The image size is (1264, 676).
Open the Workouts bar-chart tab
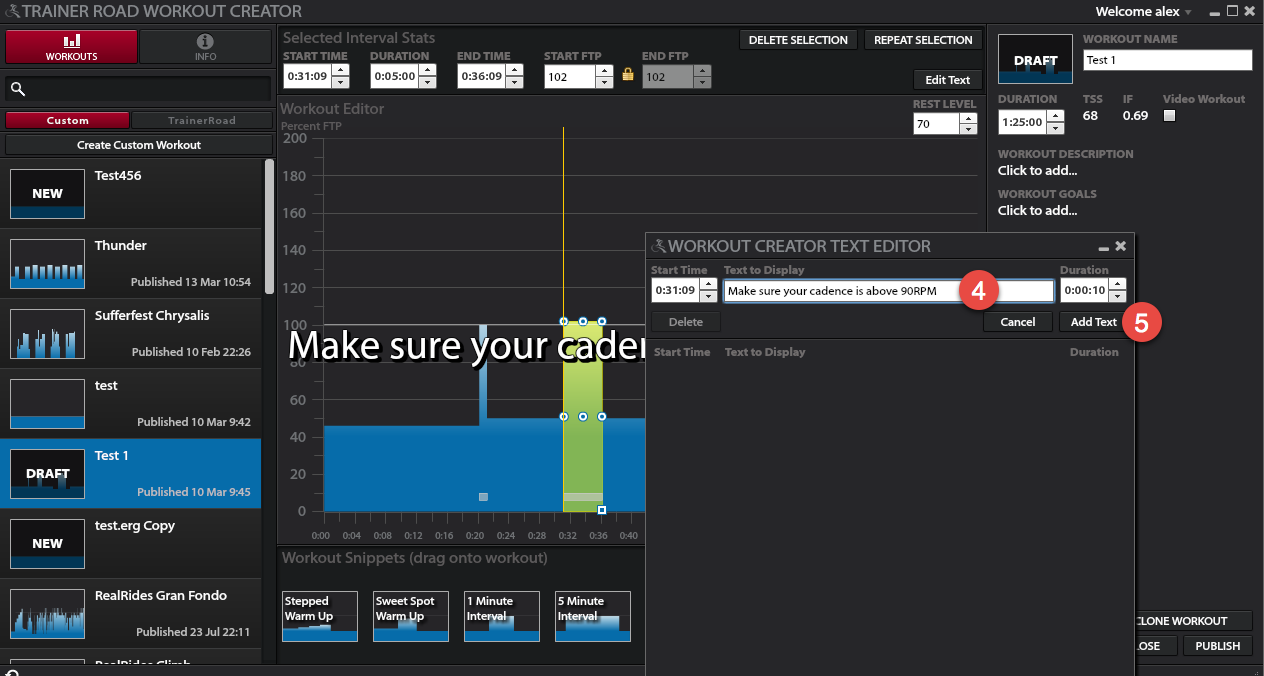71,47
